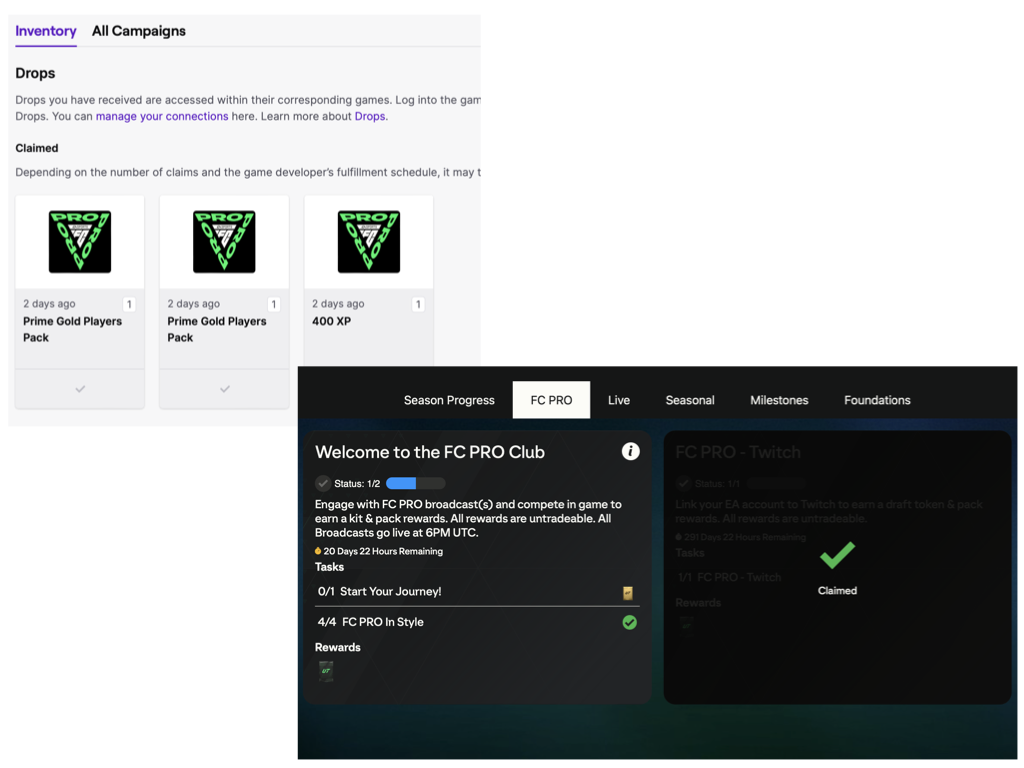The image size is (1024, 768).
Task: Click the Welcome to the FC PRO Club title
Action: click(x=430, y=452)
